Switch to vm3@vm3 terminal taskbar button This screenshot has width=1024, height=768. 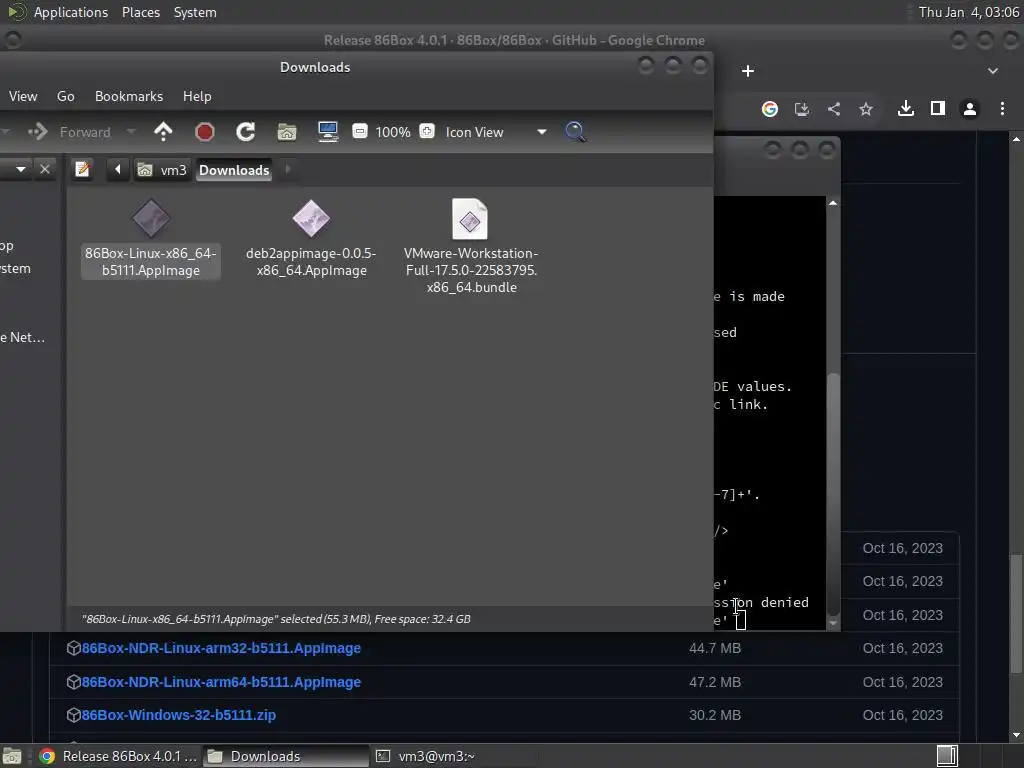[x=453, y=756]
